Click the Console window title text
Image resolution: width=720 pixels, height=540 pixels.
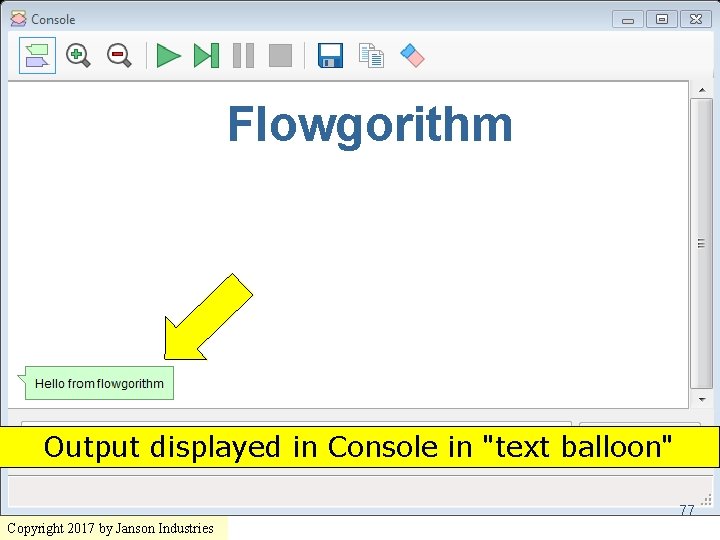53,20
